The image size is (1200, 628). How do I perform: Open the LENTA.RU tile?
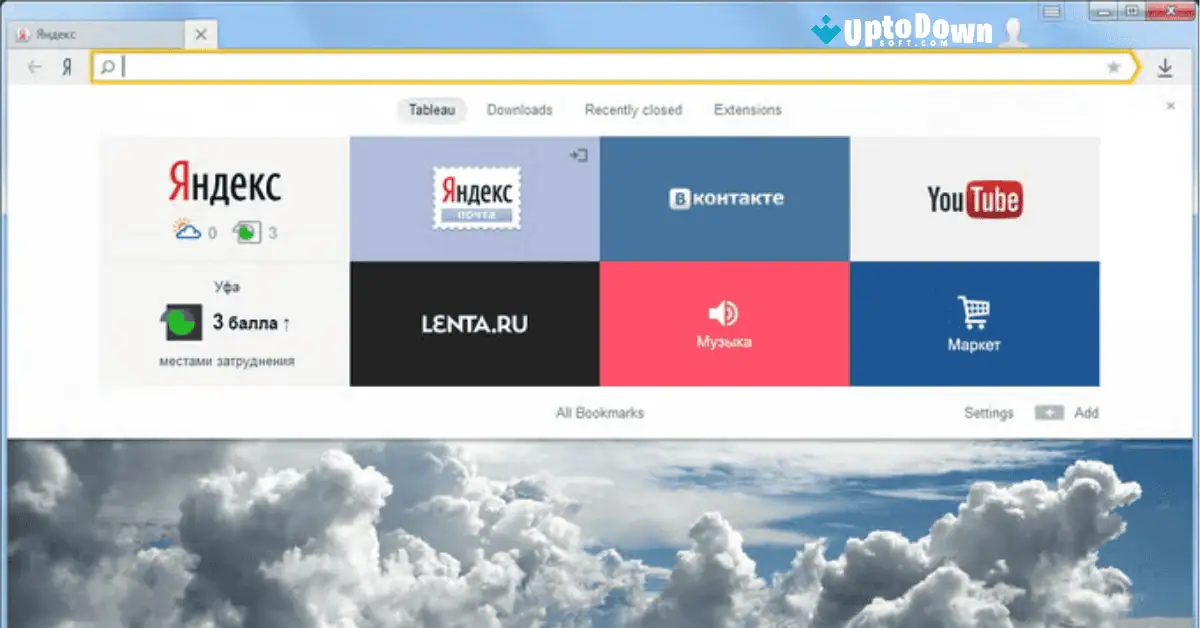tap(474, 322)
